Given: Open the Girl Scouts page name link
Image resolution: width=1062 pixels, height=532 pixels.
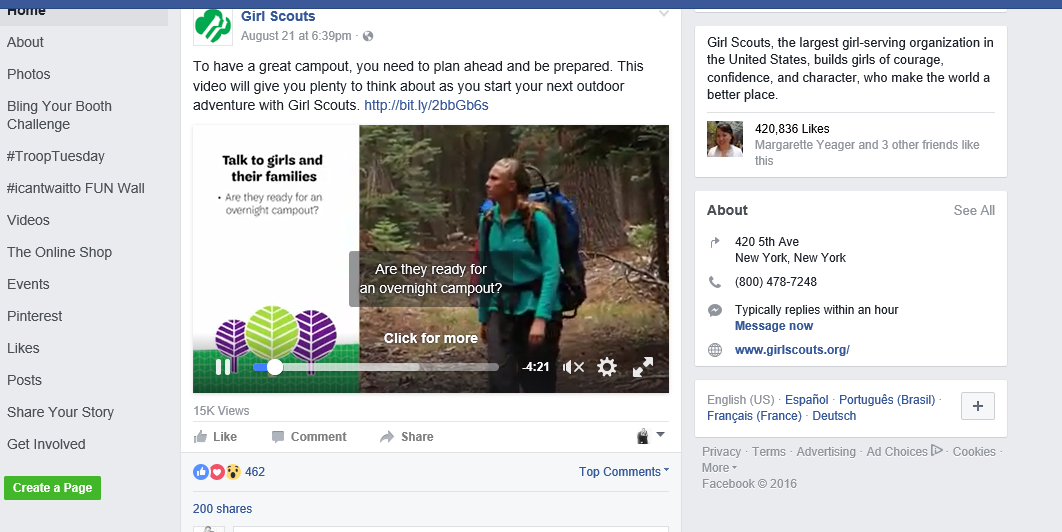Looking at the screenshot, I should pyautogui.click(x=278, y=16).
